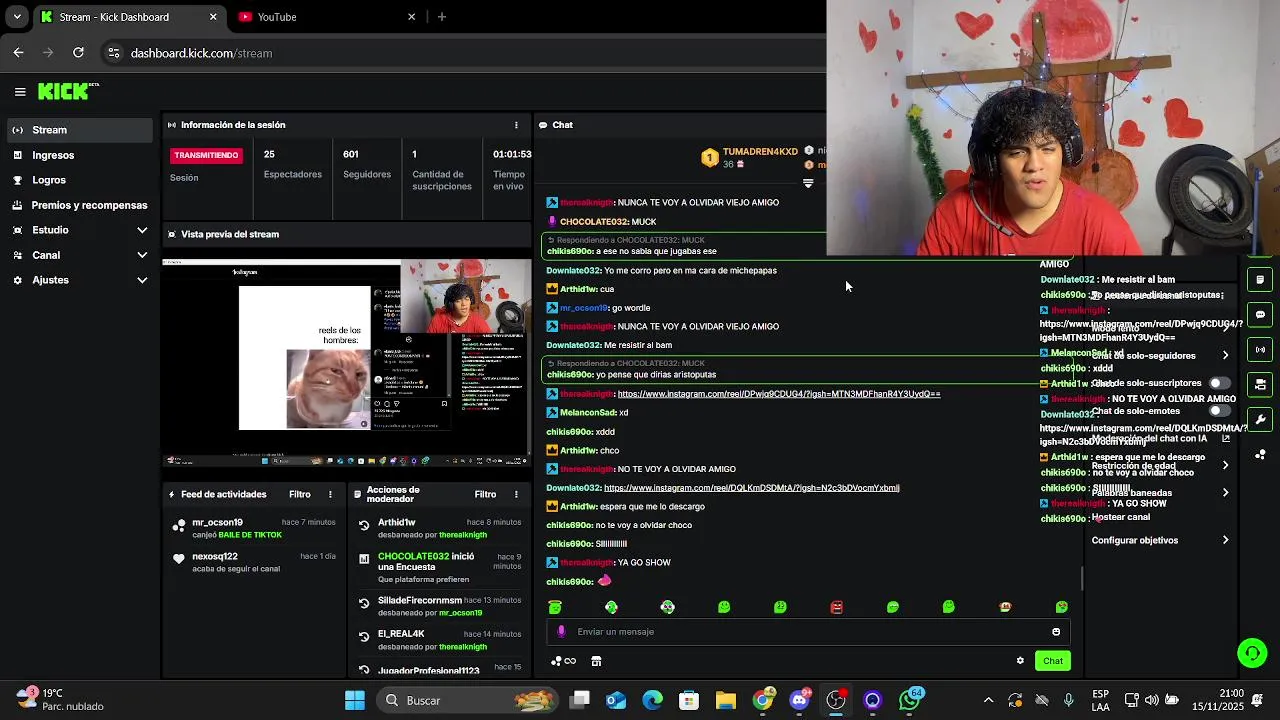Open Logros in the sidebar

click(x=80, y=180)
